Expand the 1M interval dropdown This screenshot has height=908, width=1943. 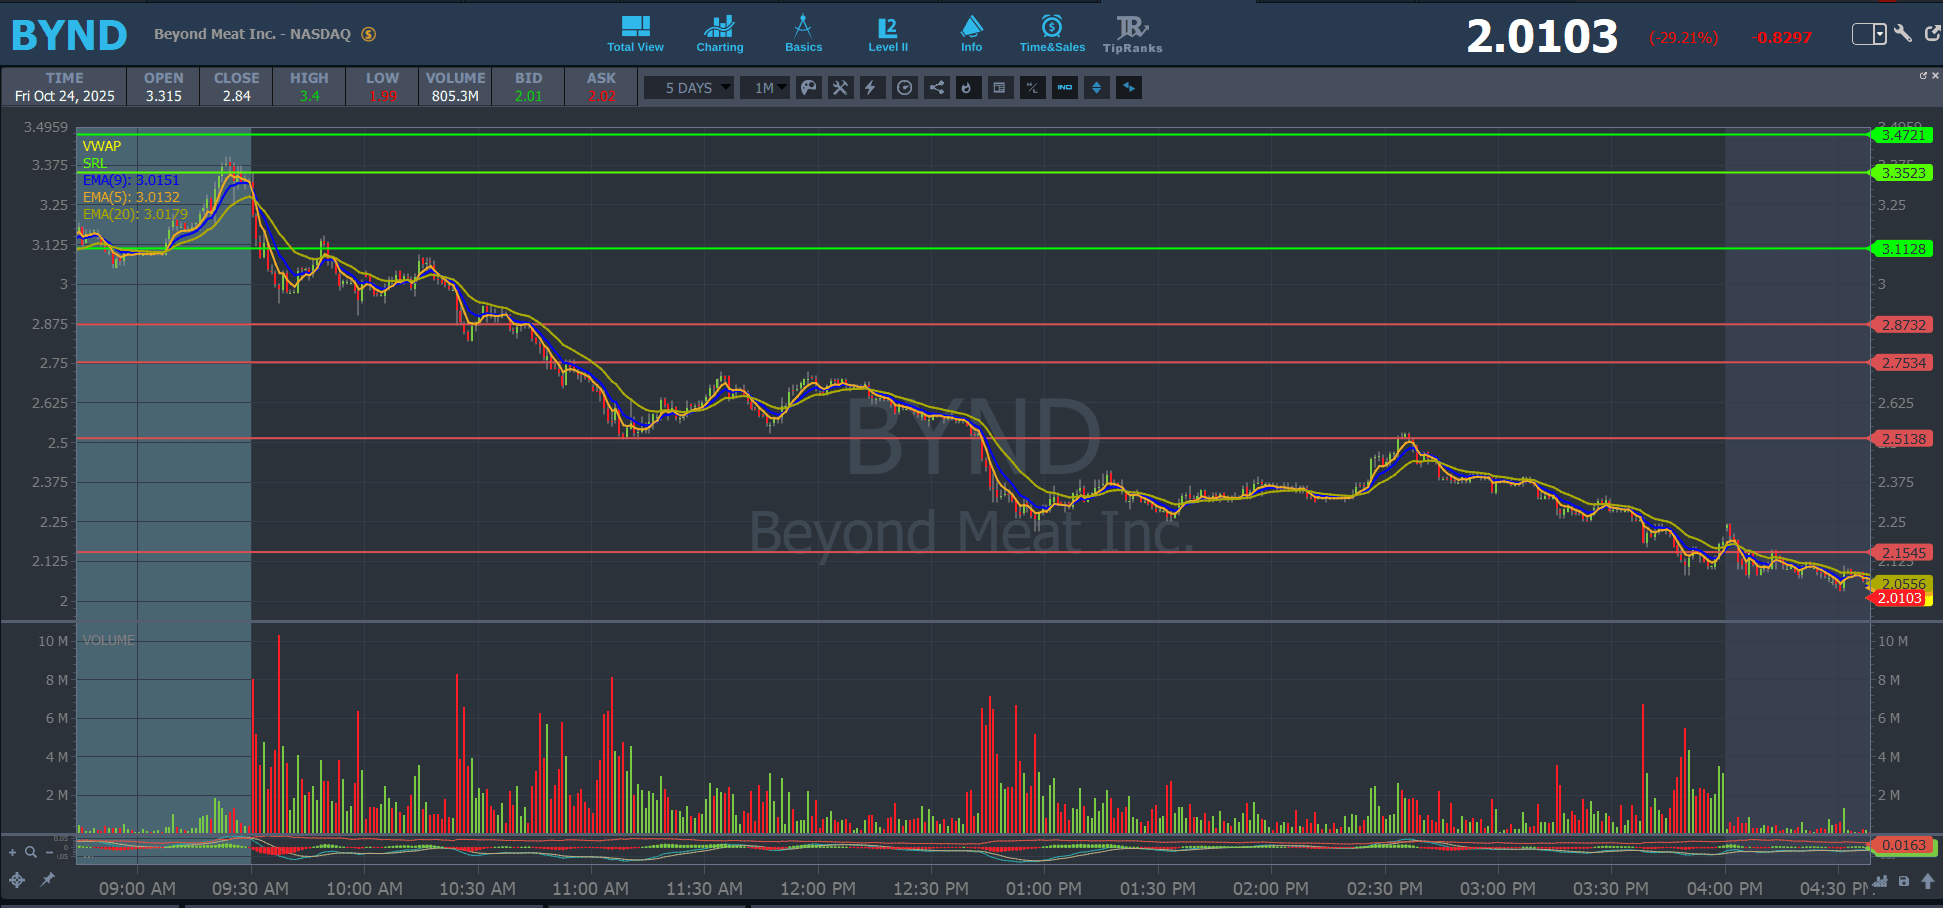click(765, 88)
